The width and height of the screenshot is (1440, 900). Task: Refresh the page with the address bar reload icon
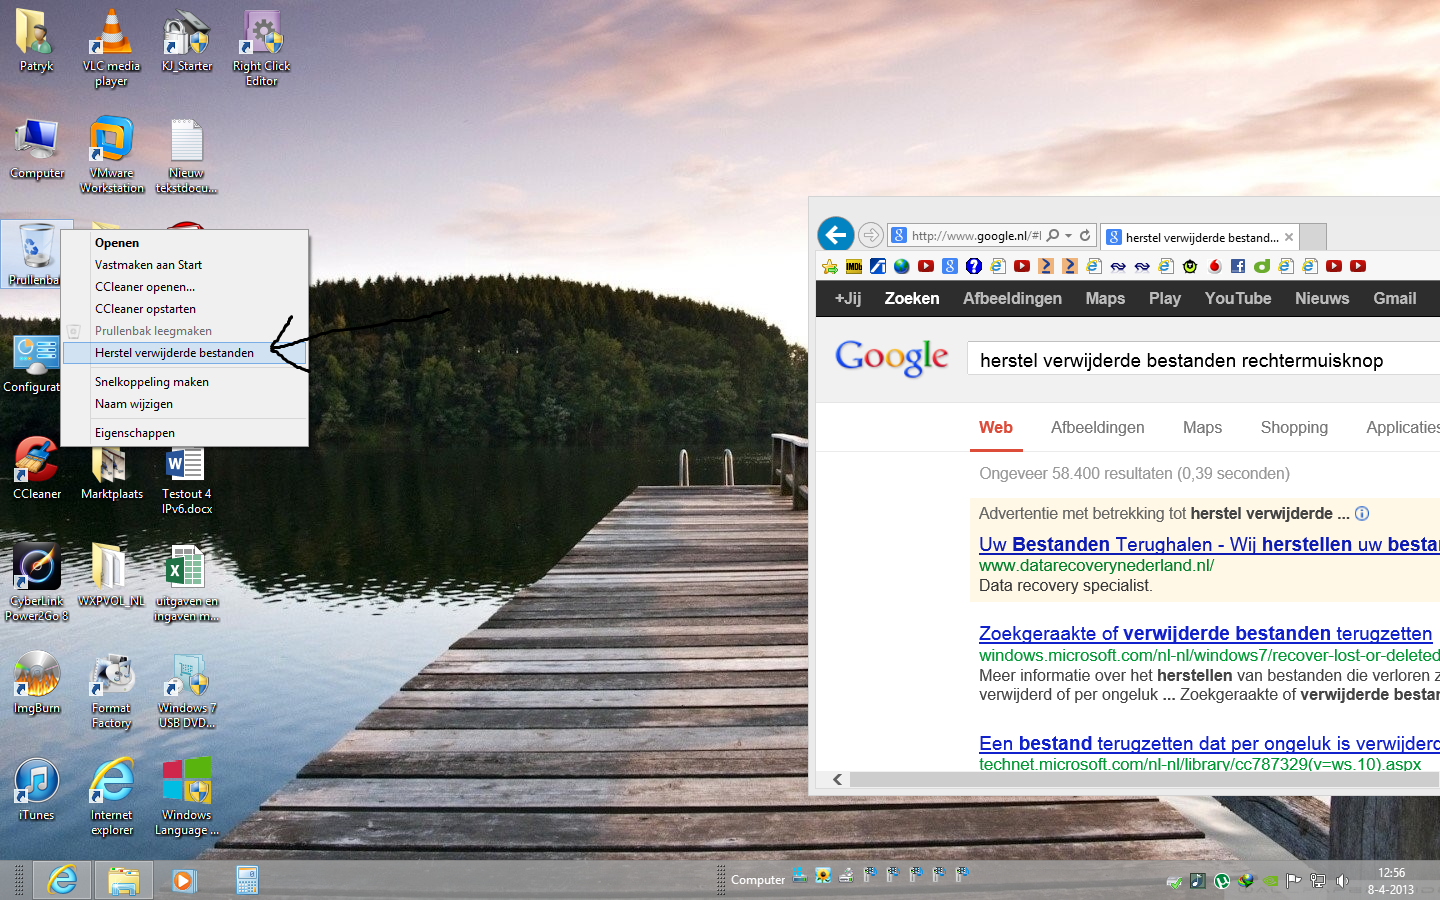(x=1085, y=236)
